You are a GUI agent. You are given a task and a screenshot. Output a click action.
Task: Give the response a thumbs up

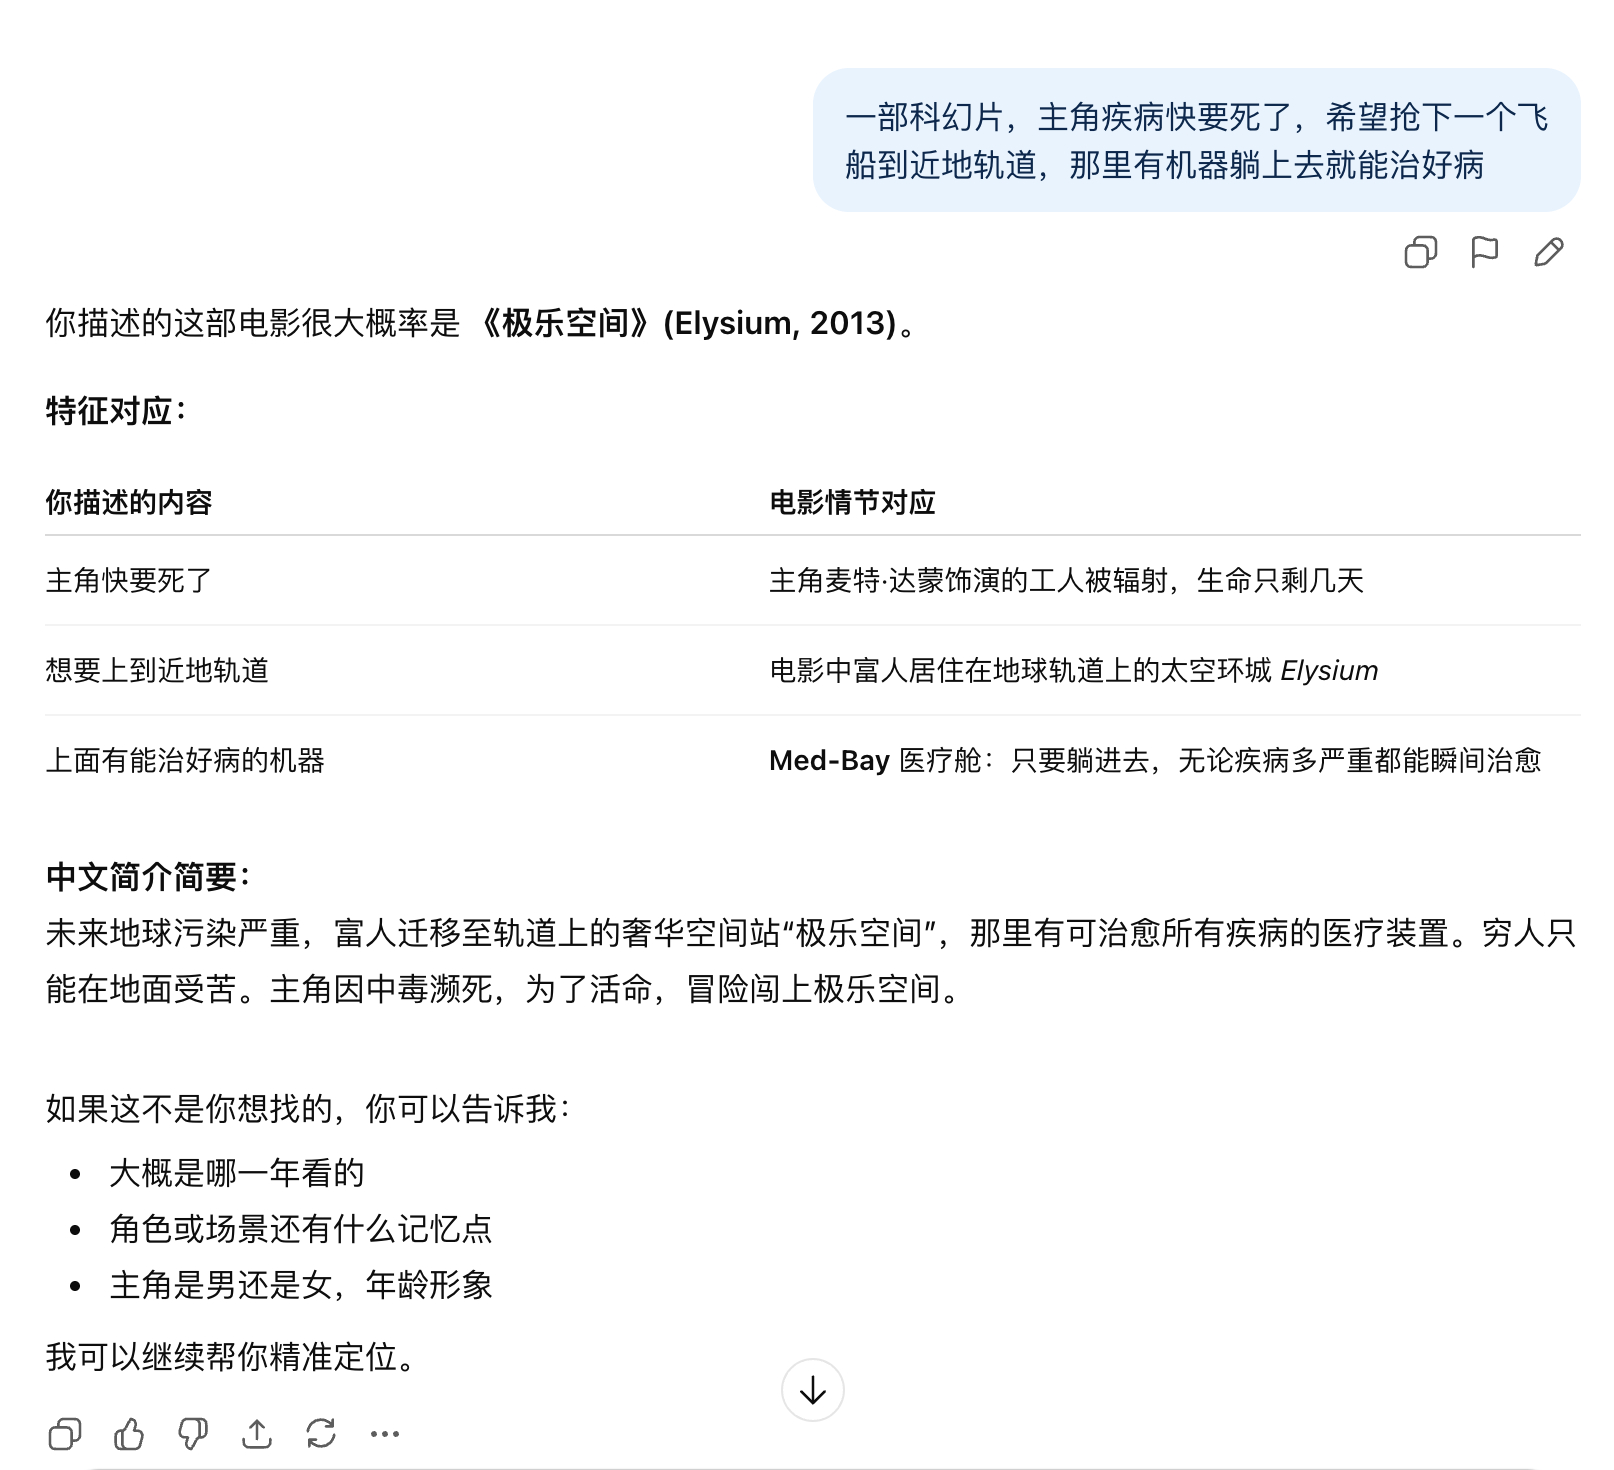[129, 1434]
